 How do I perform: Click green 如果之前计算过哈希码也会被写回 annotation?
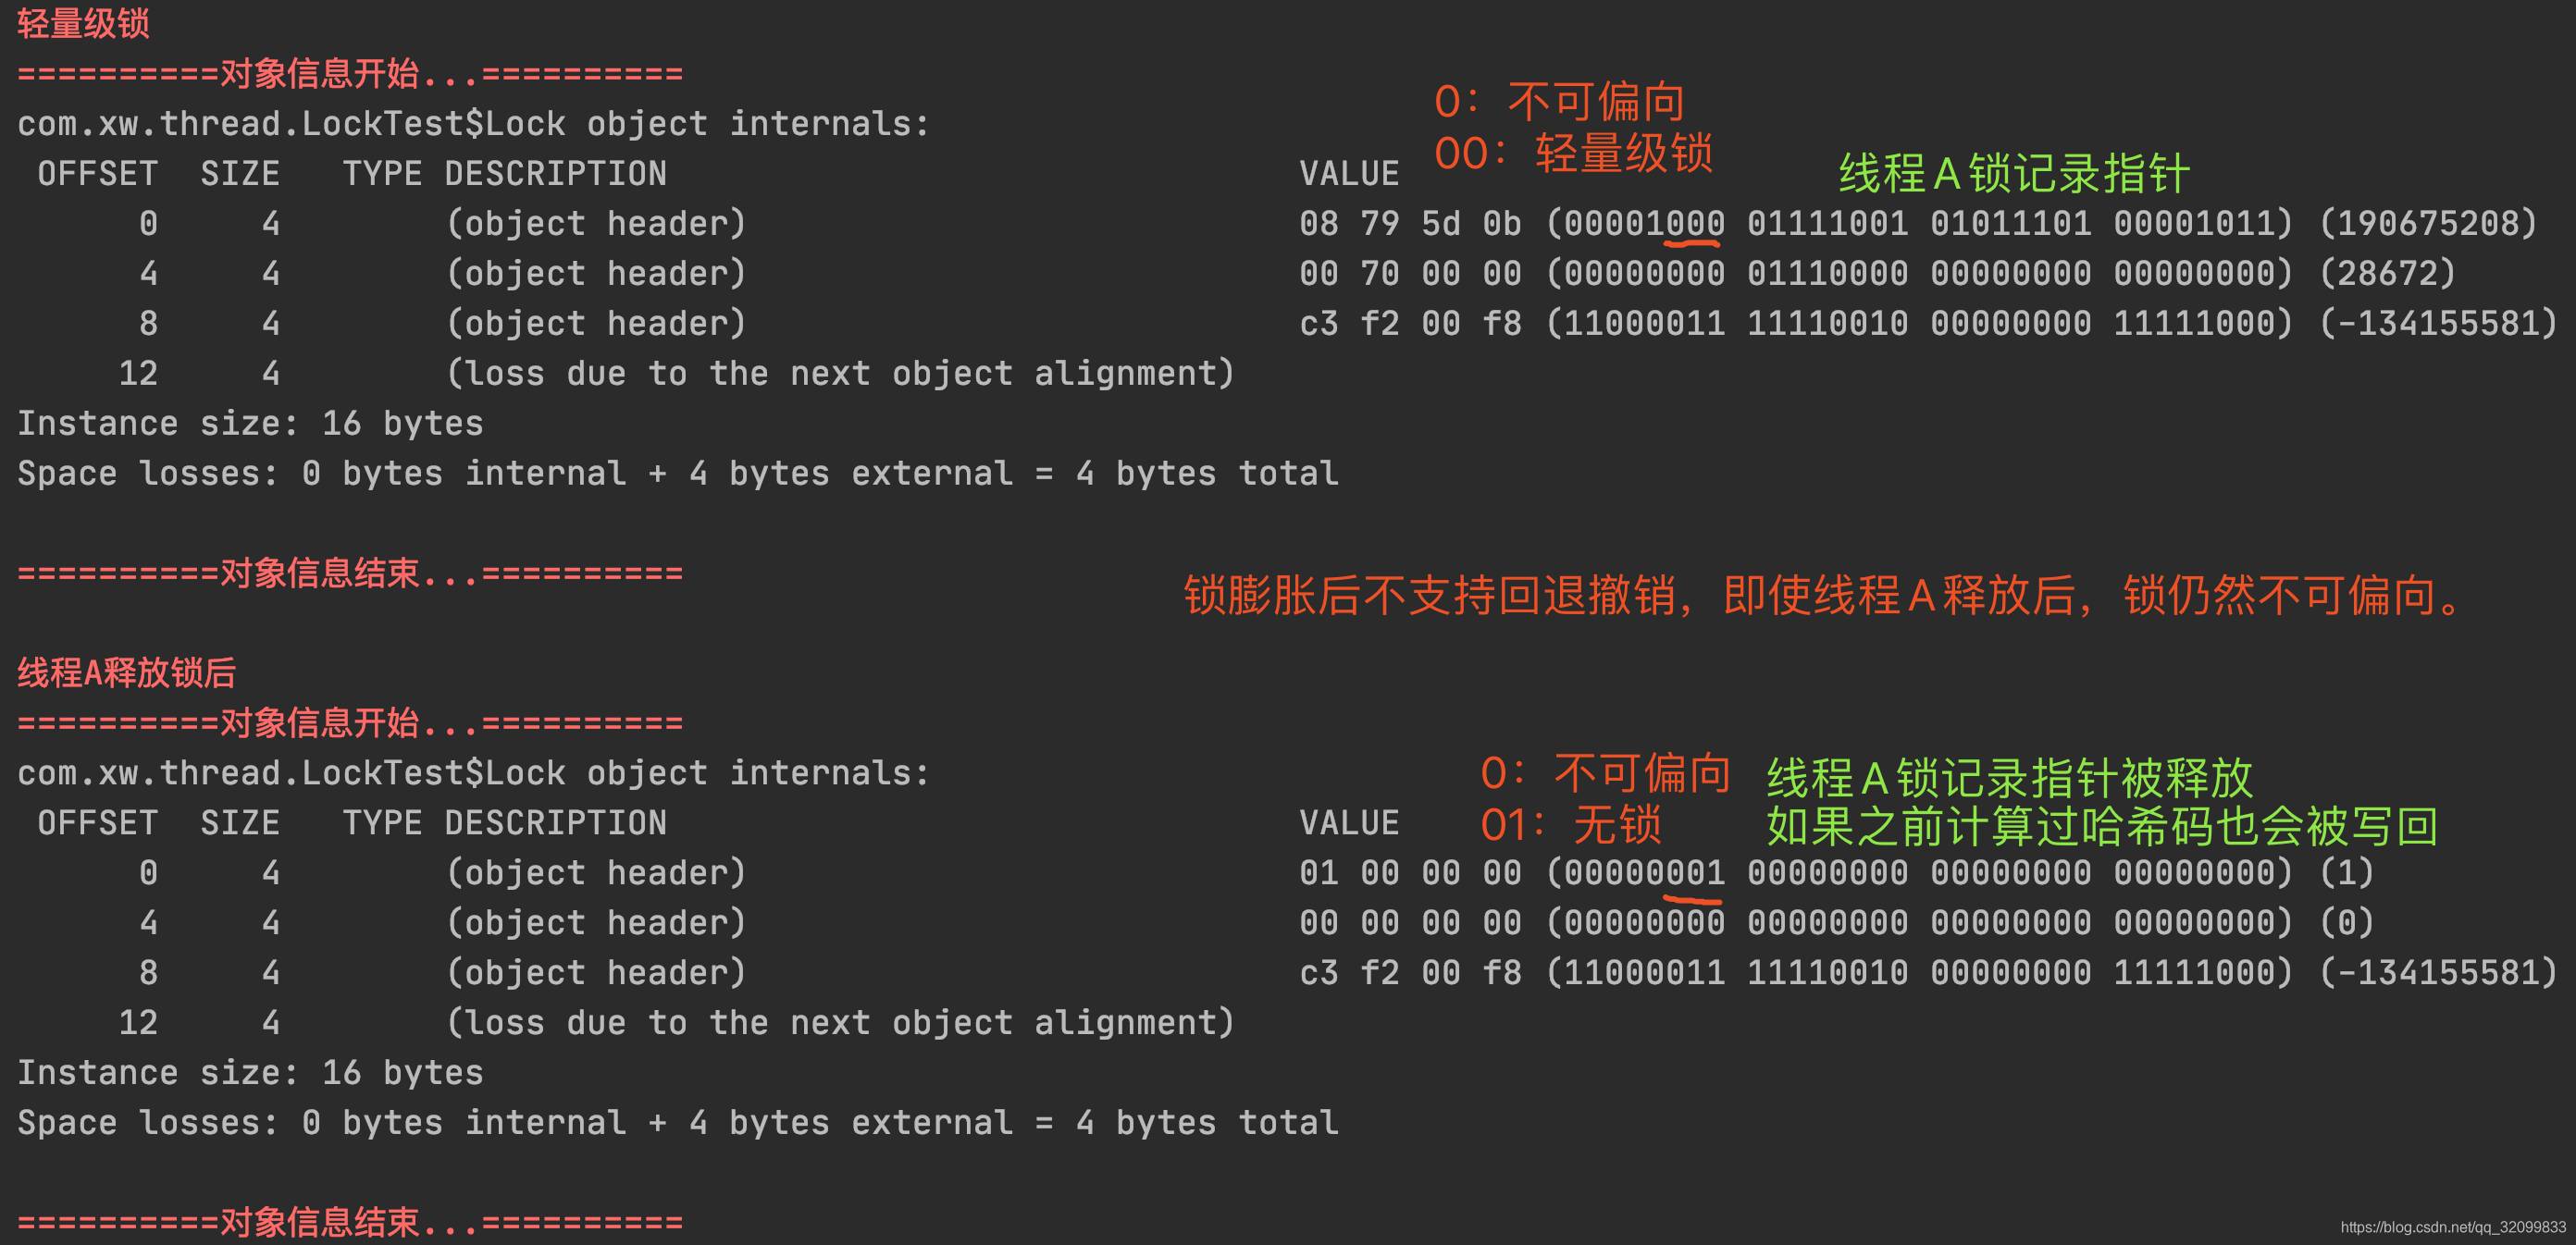tap(2102, 826)
